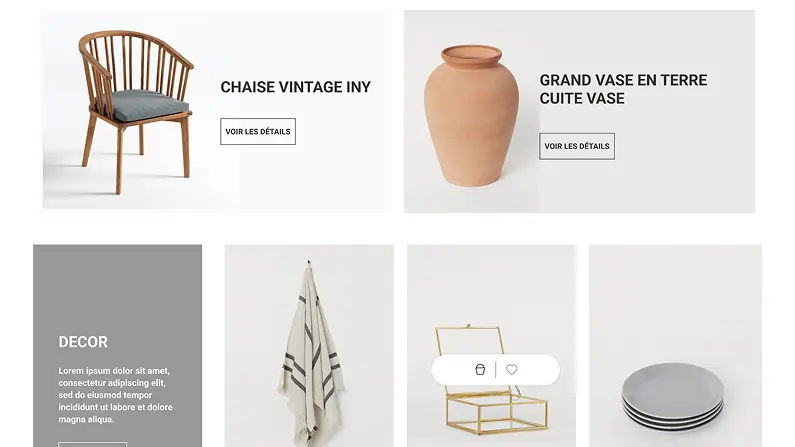Open the gold glass box base below overlay
Image resolution: width=795 pixels, height=447 pixels.
pos(496,413)
